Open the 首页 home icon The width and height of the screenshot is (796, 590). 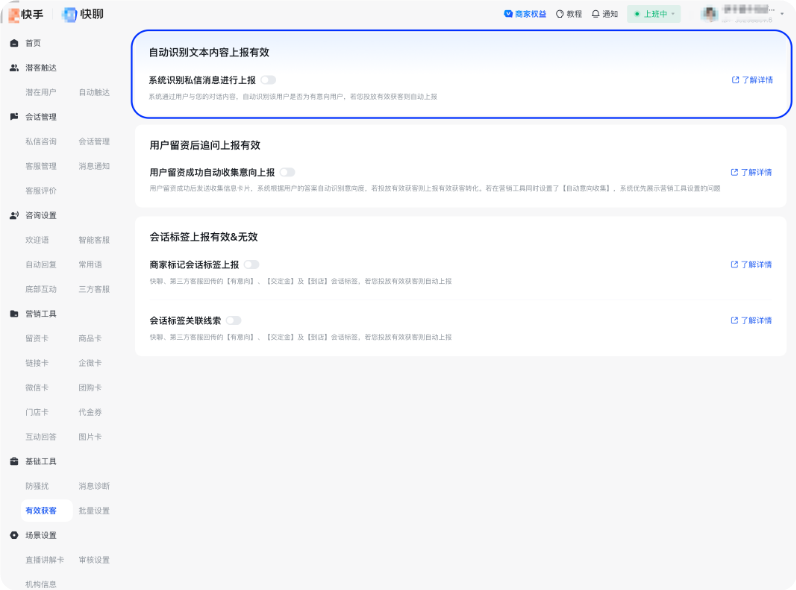click(14, 44)
